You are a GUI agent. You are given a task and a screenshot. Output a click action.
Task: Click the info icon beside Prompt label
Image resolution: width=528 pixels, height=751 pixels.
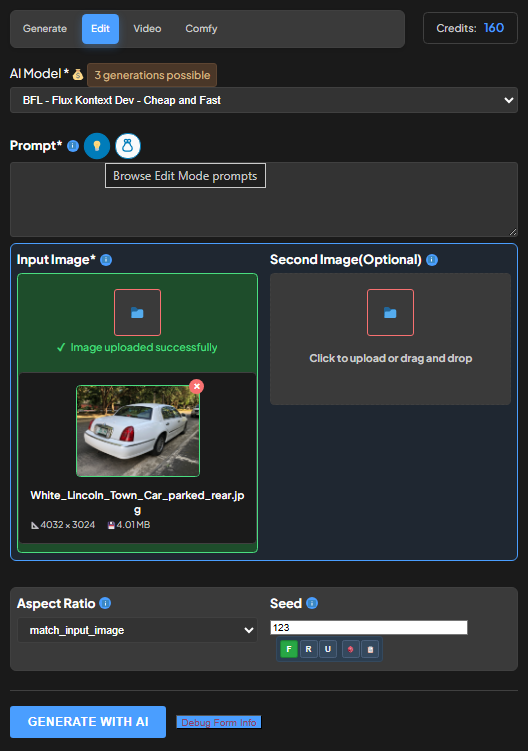73,146
